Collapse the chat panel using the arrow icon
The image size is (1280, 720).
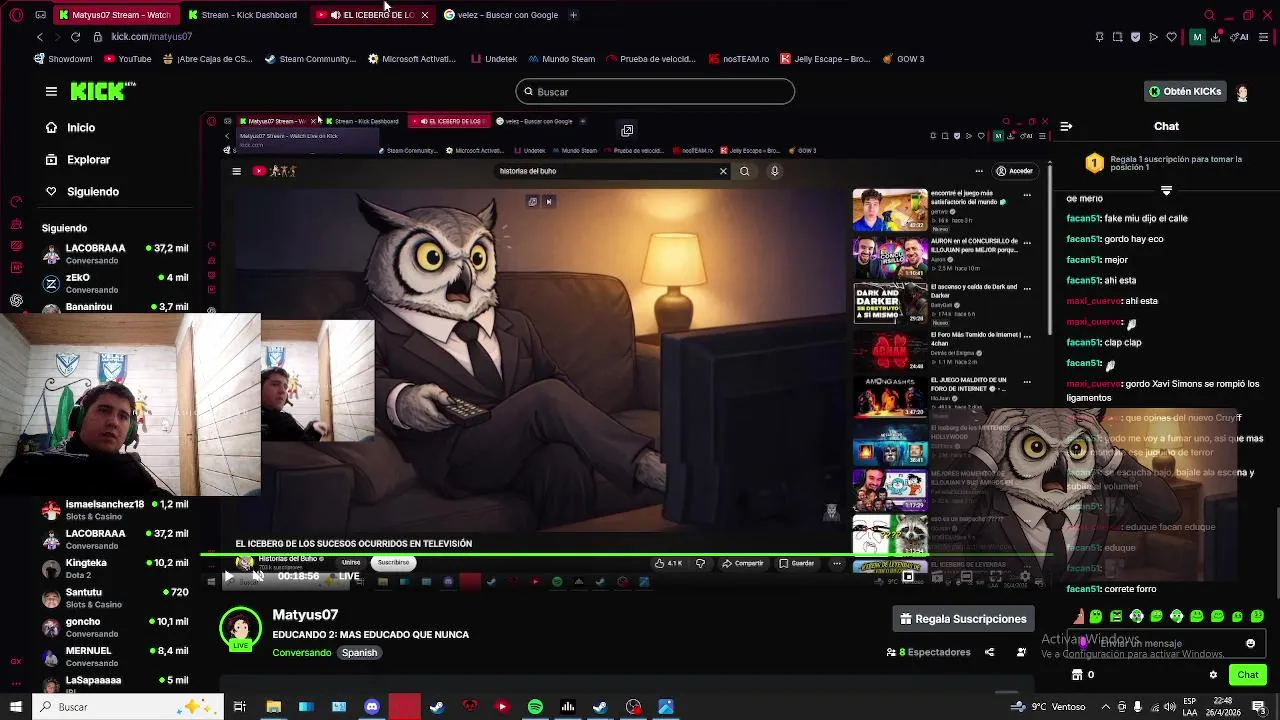(1066, 126)
